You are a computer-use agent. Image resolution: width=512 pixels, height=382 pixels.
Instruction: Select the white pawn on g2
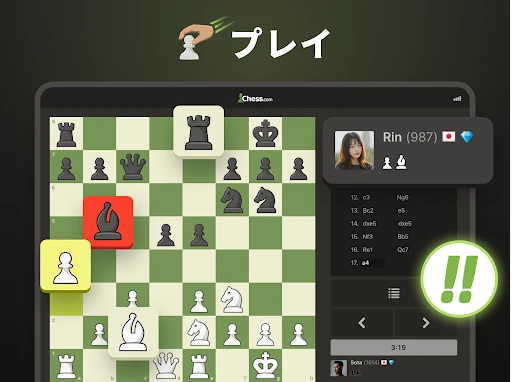click(265, 334)
